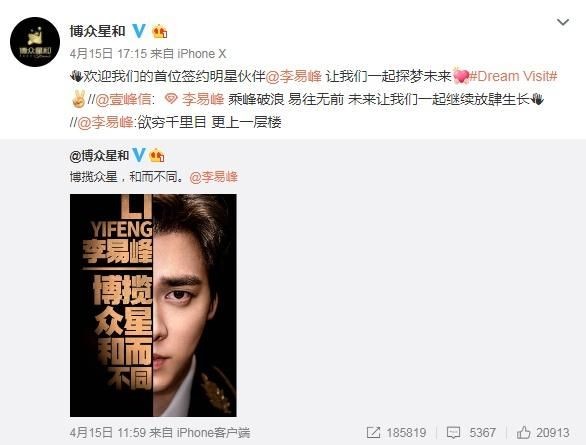Enlarge the Li Yifeng poster image
Viewport: 586px width, 445px height.
[x=153, y=305]
